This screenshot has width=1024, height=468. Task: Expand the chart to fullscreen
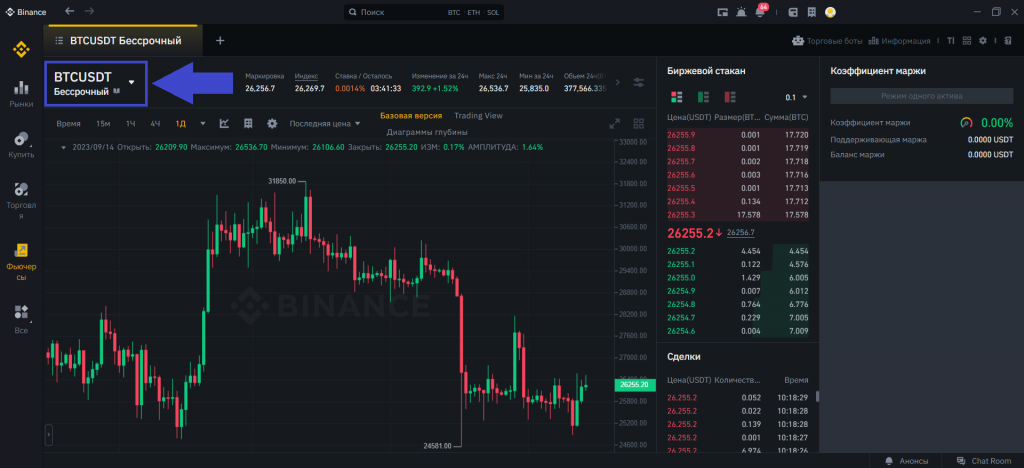click(x=614, y=123)
